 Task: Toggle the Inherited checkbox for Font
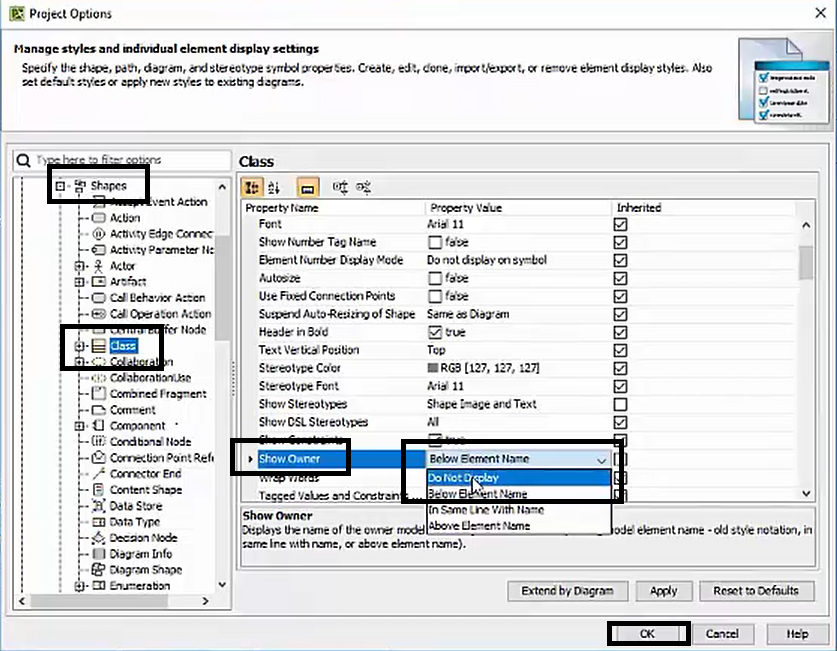(621, 224)
